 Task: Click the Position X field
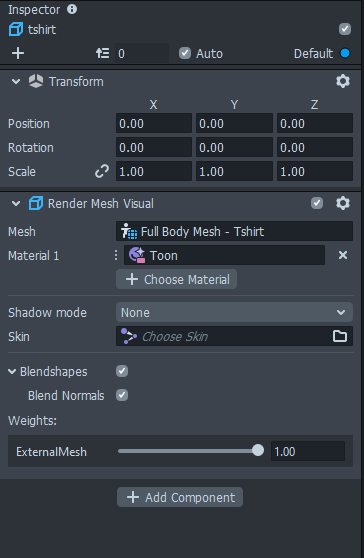154,123
